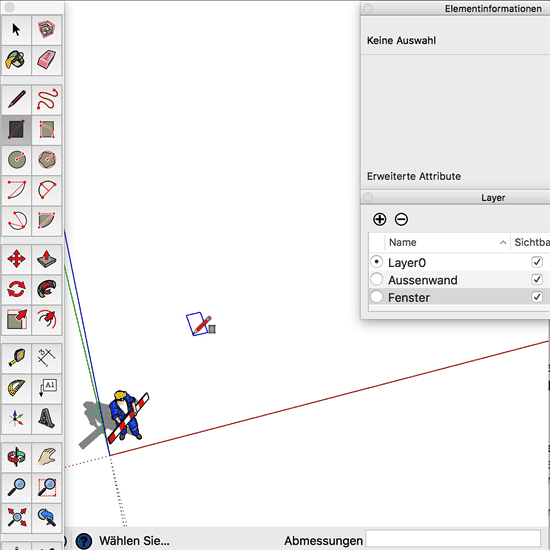The height and width of the screenshot is (550, 550).
Task: Toggle visibility checkbox for Aussenwand
Action: pyautogui.click(x=537, y=280)
